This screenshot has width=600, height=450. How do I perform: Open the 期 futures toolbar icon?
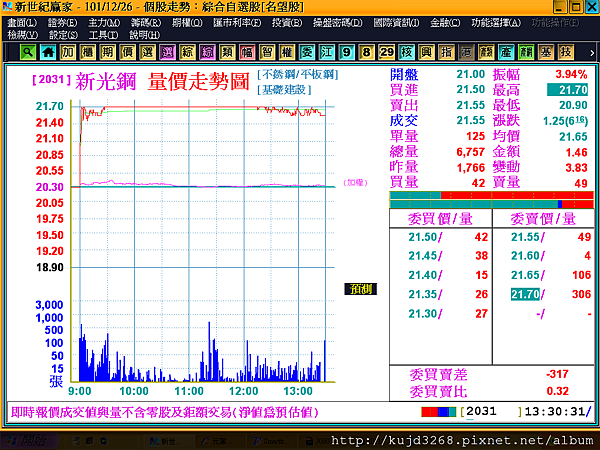pyautogui.click(x=108, y=52)
